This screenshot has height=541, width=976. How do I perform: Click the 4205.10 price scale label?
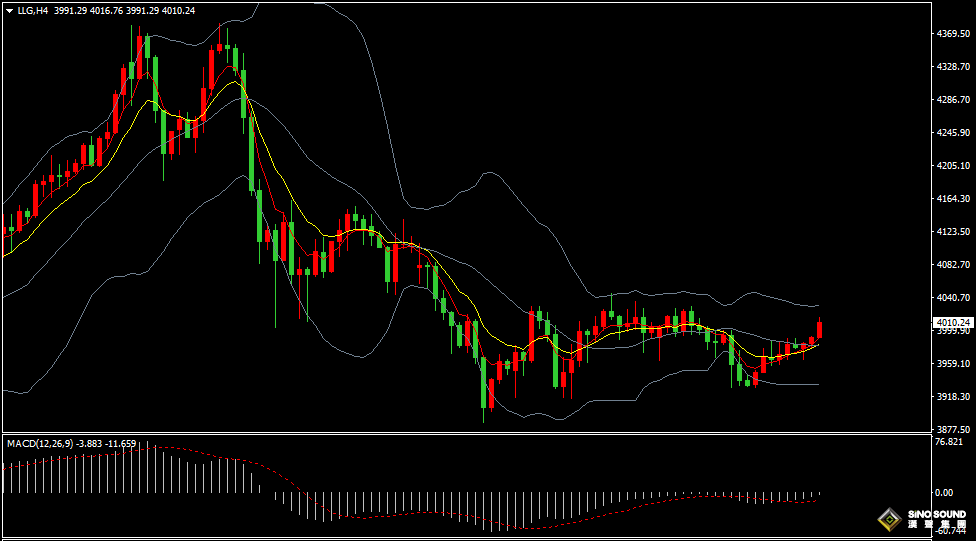(x=951, y=166)
